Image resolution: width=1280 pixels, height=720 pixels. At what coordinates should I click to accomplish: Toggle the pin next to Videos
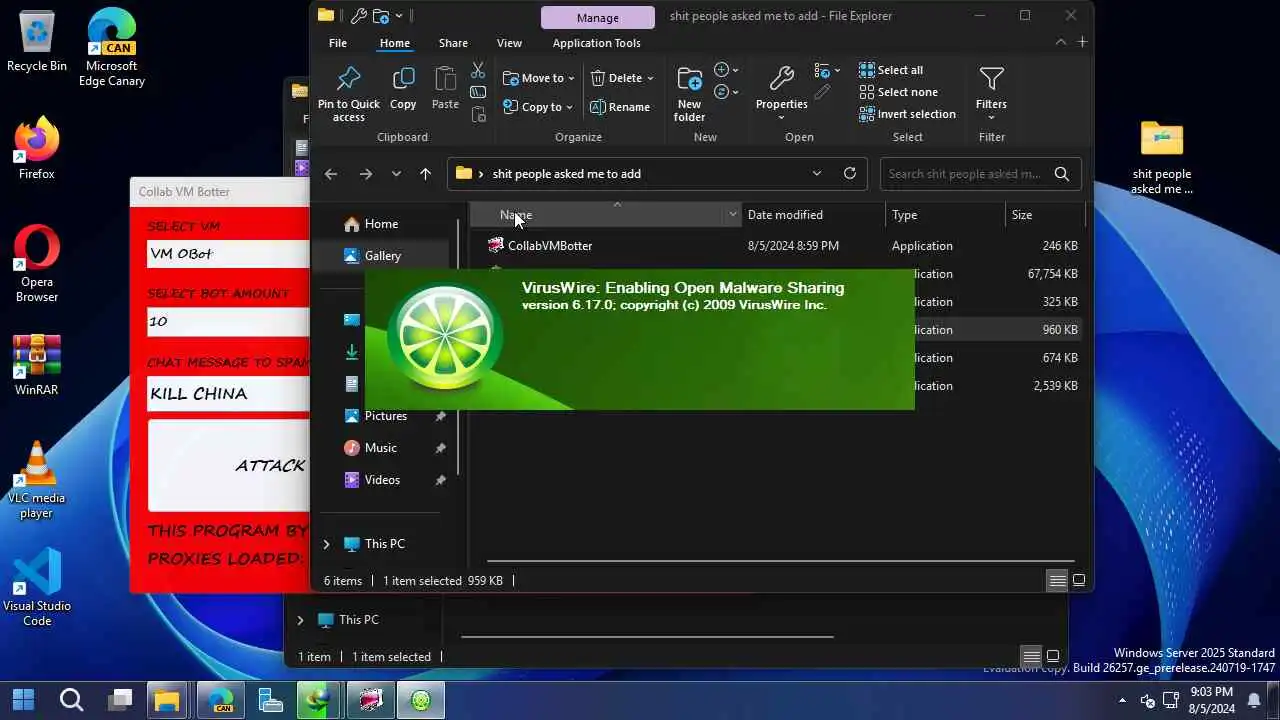coord(440,480)
